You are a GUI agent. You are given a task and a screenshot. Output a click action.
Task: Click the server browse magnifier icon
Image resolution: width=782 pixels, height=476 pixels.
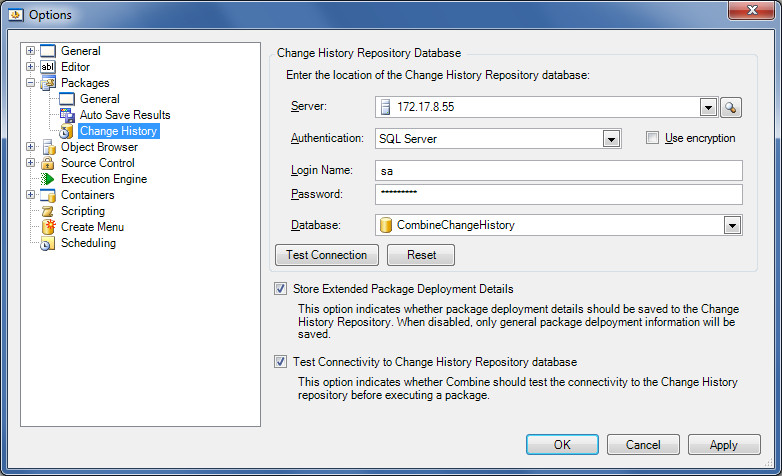pos(731,107)
